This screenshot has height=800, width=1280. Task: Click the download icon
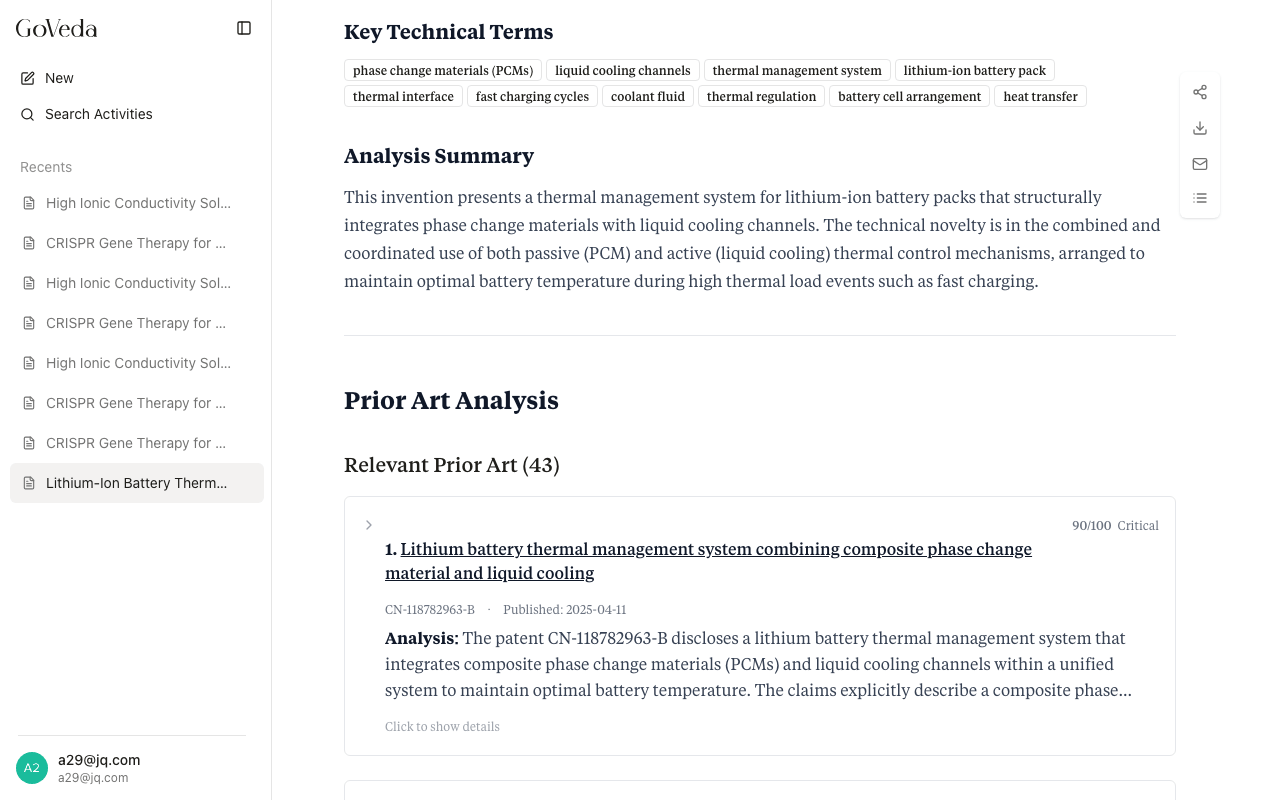pyautogui.click(x=1200, y=128)
